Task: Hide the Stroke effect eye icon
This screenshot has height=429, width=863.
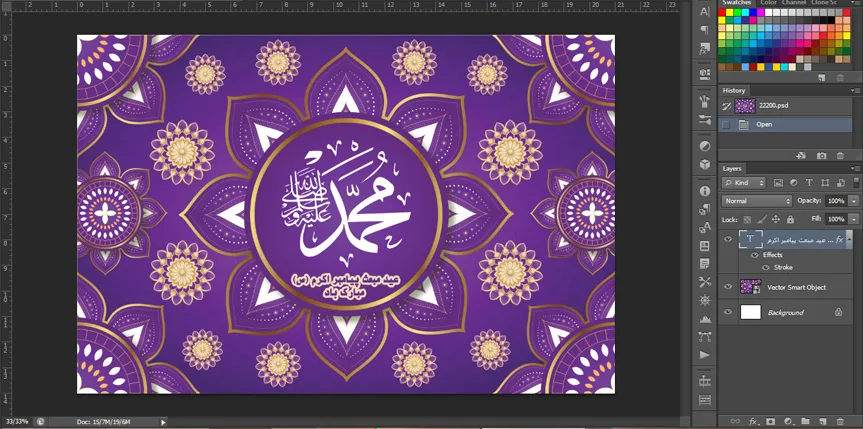Action: [766, 267]
